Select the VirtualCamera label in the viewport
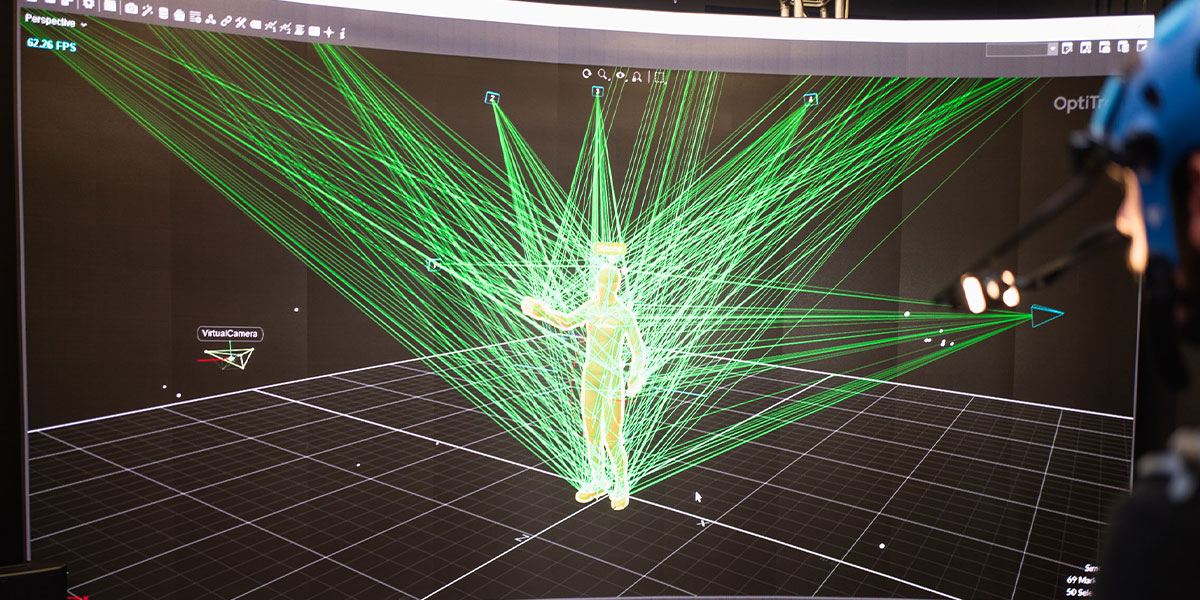Image resolution: width=1200 pixels, height=600 pixels. pyautogui.click(x=231, y=333)
